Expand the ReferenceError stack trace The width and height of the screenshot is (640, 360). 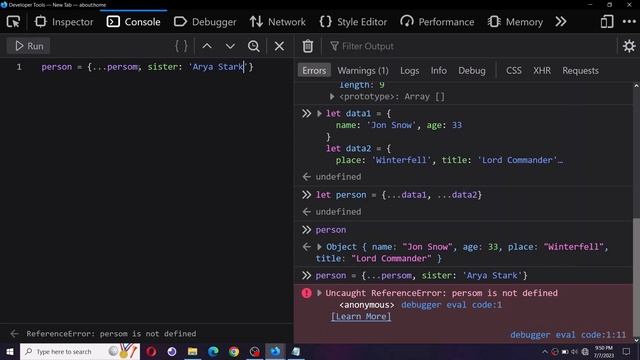(319, 293)
